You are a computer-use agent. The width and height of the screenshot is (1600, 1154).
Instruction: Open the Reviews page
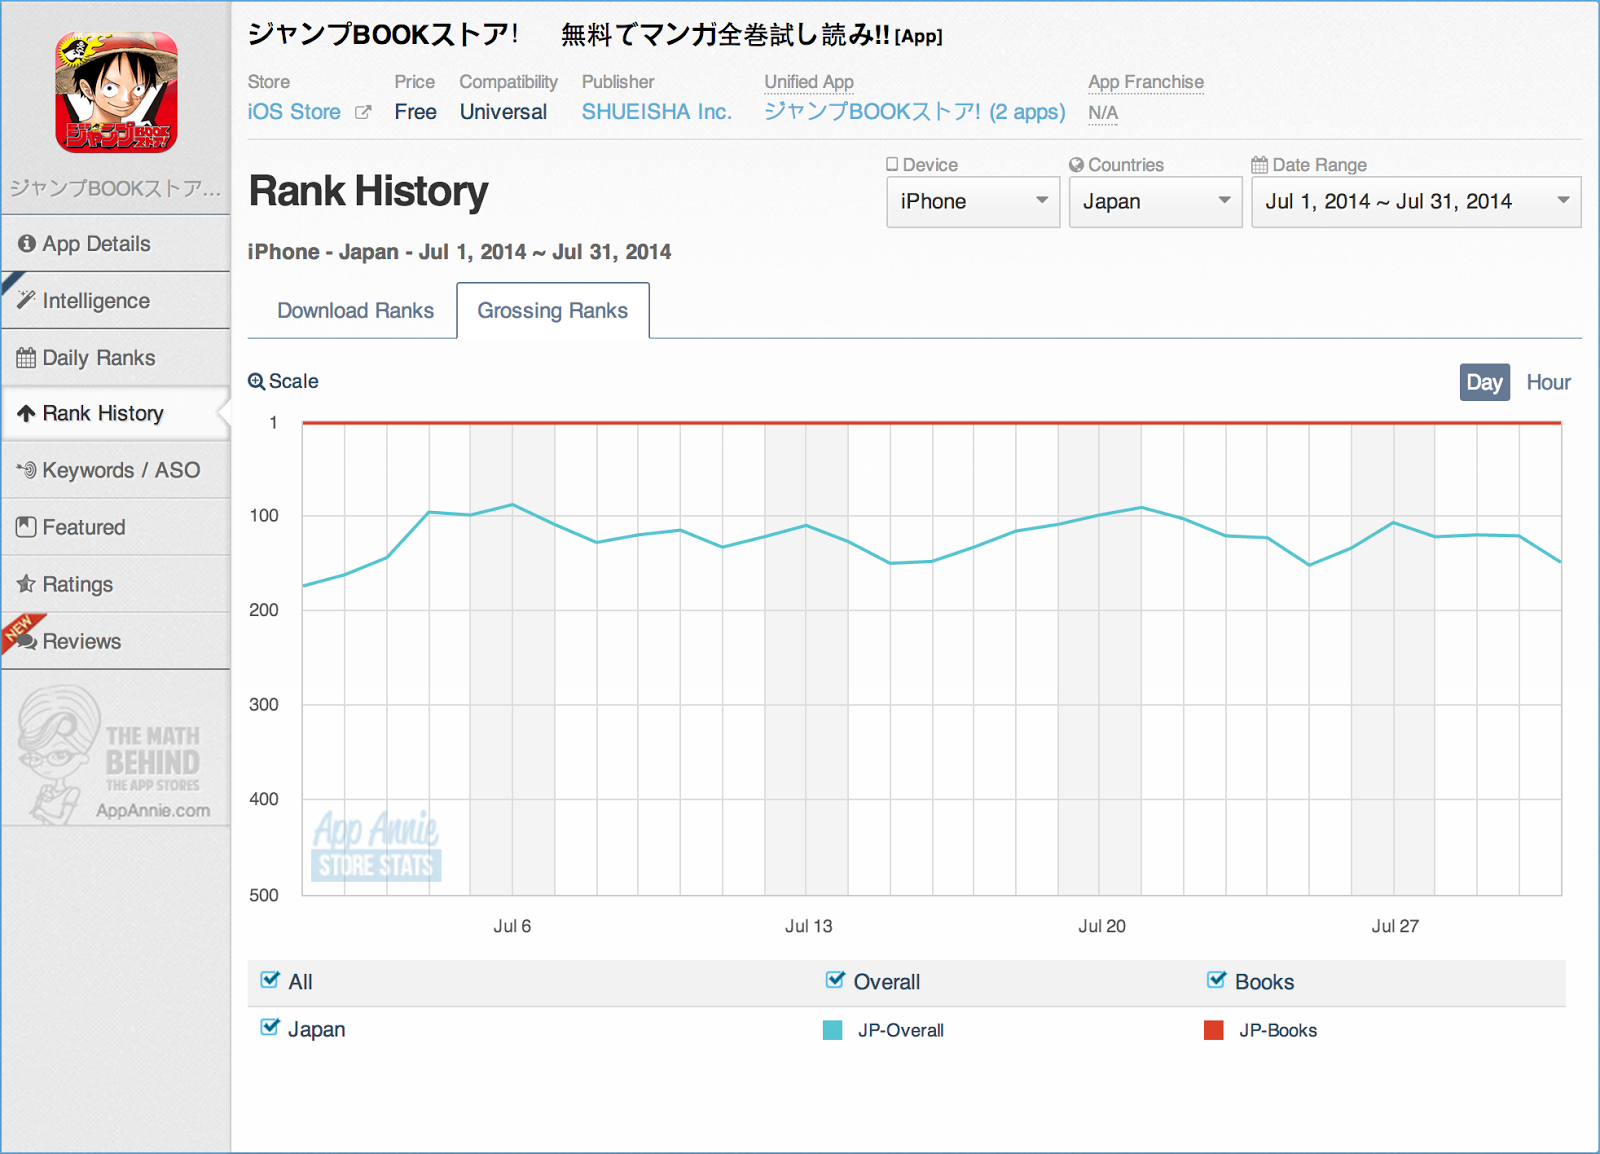[116, 641]
